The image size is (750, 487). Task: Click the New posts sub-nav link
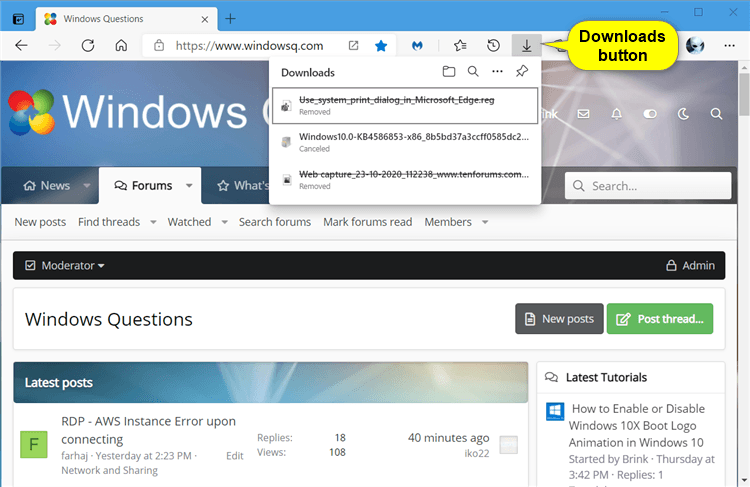[x=40, y=222]
